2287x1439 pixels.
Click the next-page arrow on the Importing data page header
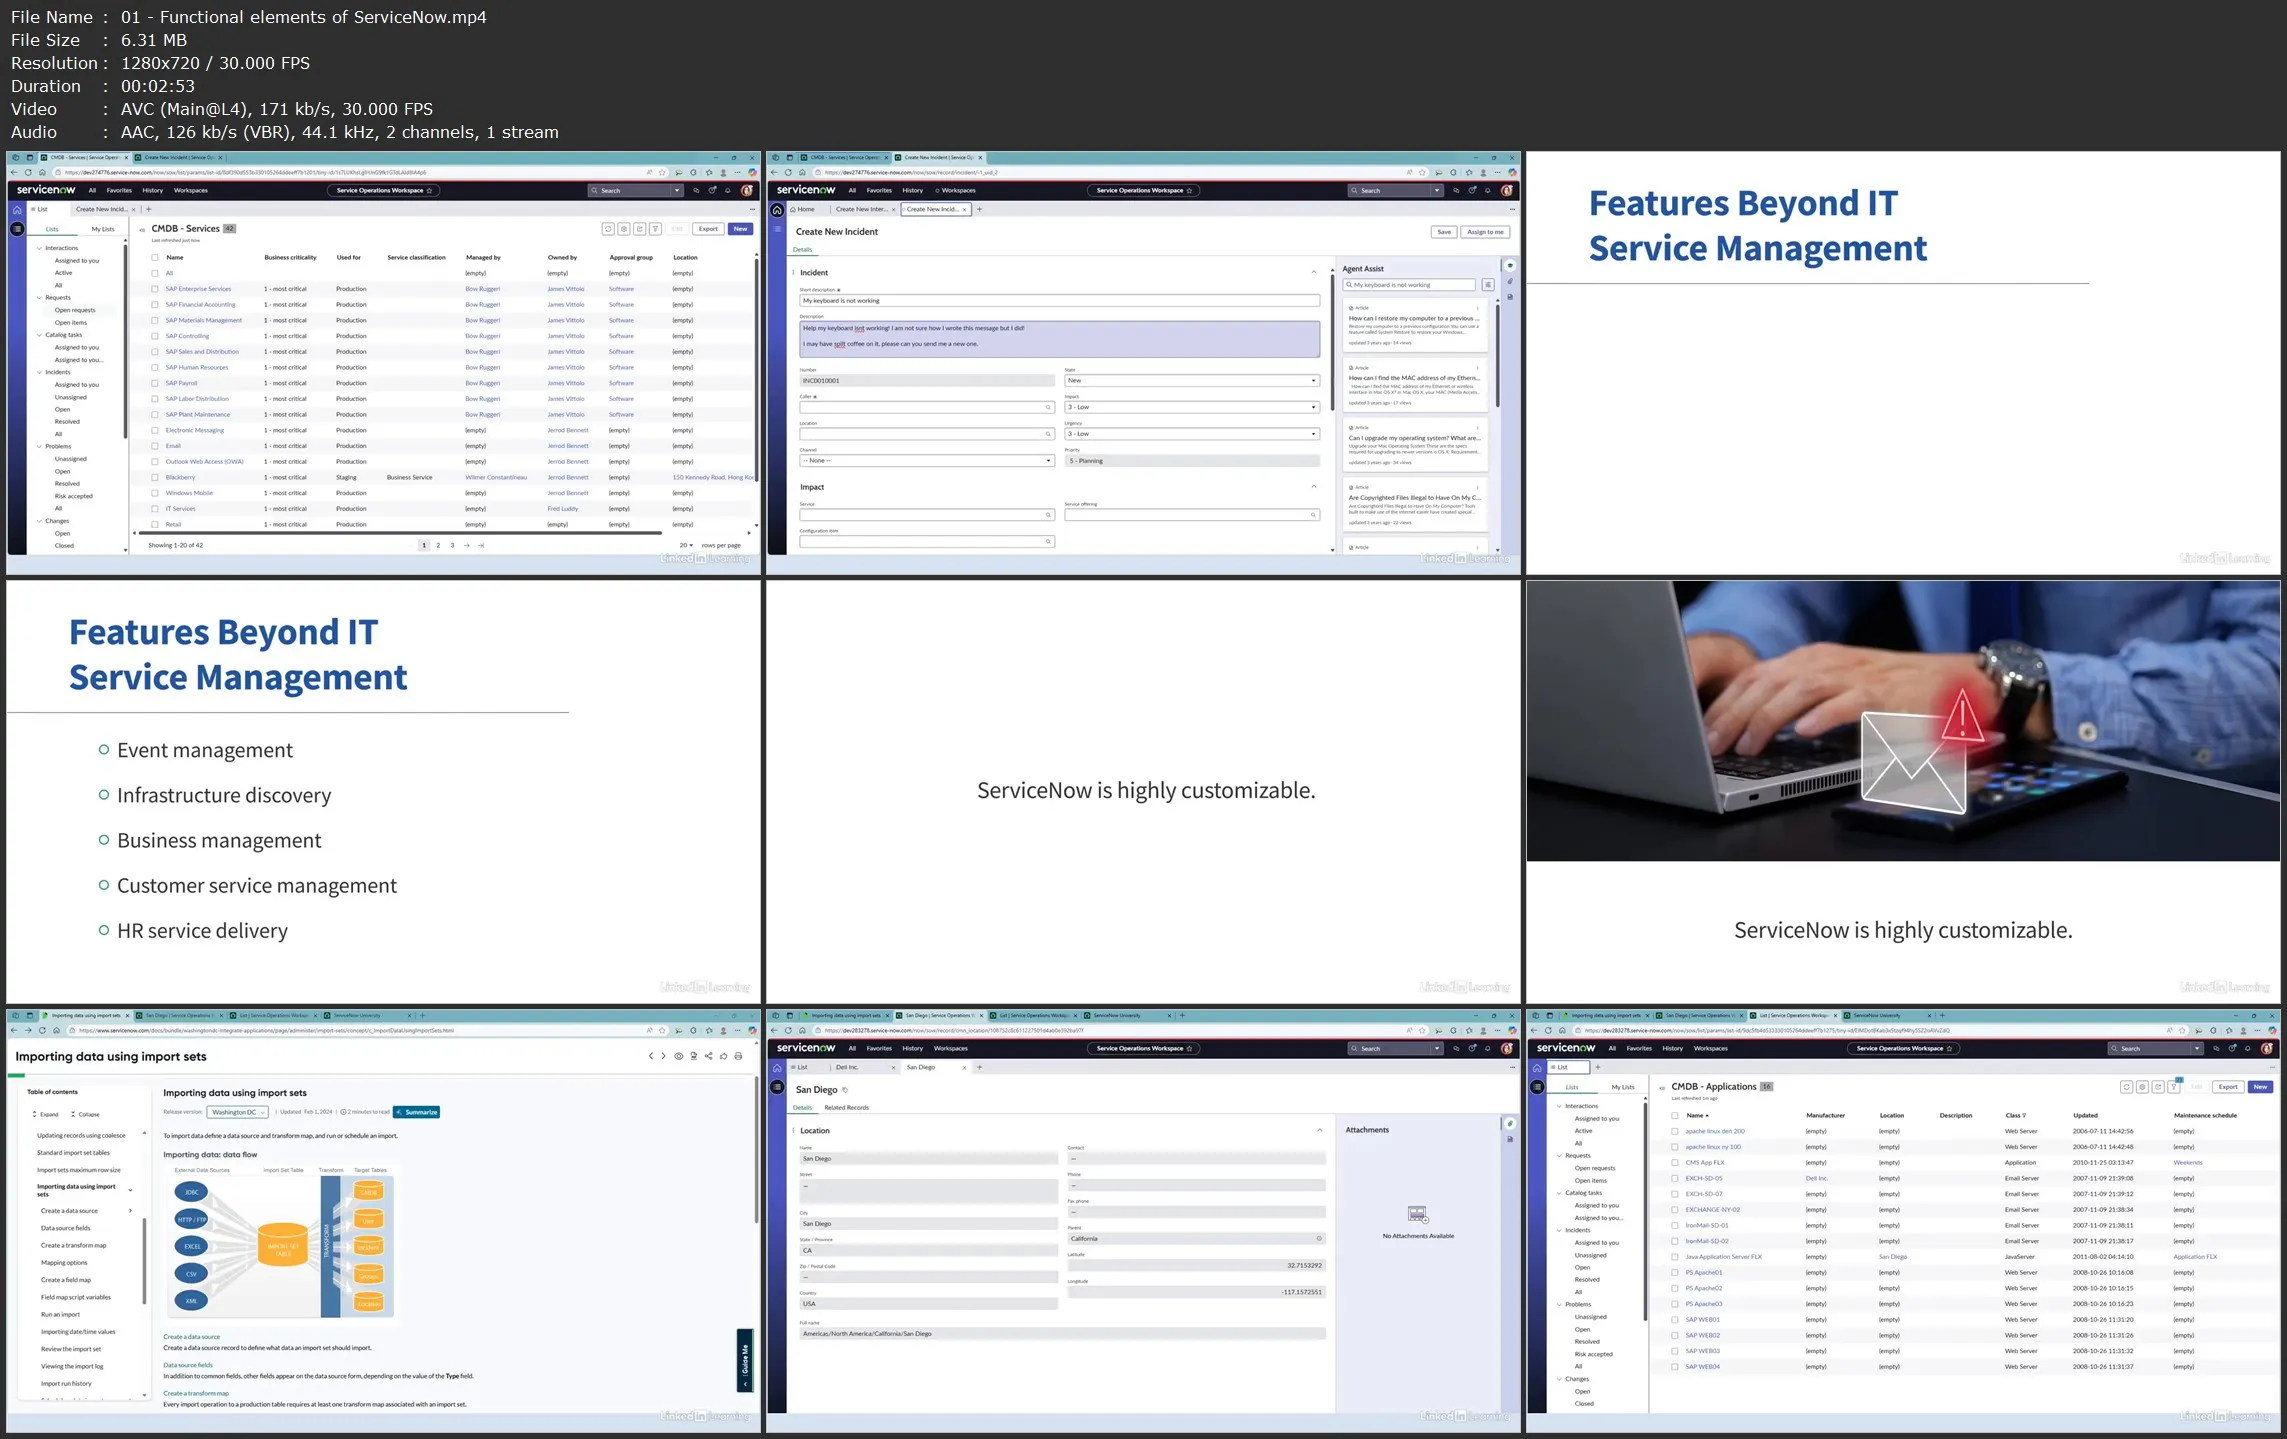pos(663,1056)
